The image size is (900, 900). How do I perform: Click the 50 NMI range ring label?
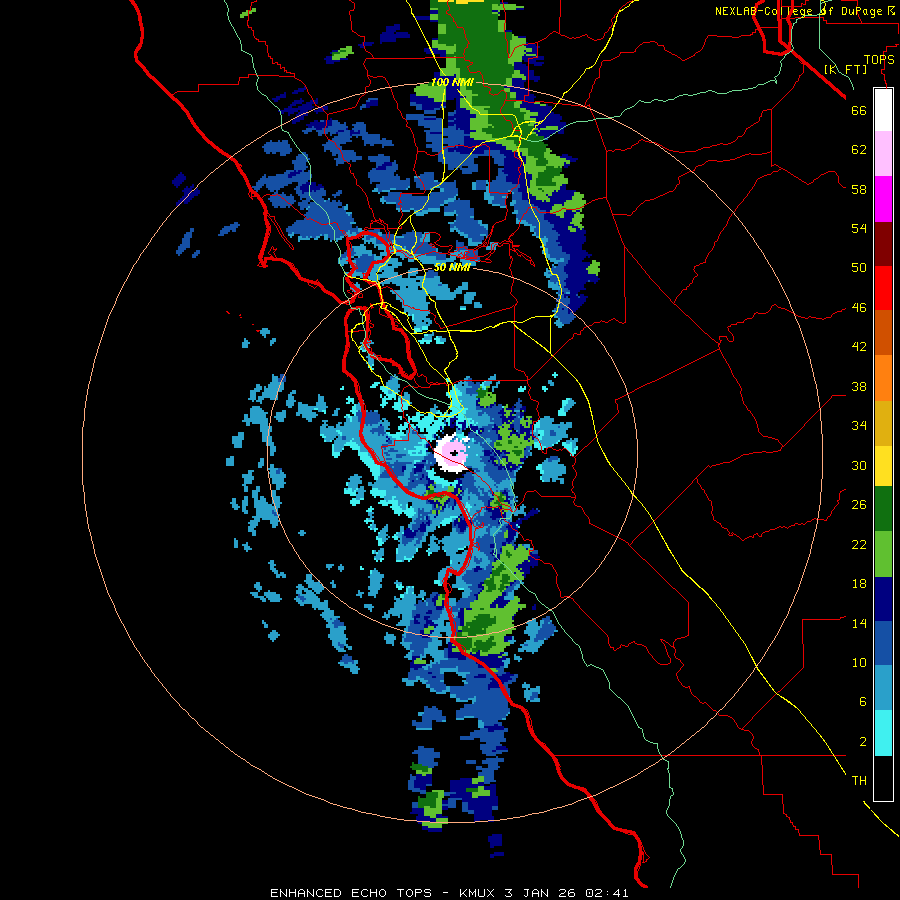point(452,267)
